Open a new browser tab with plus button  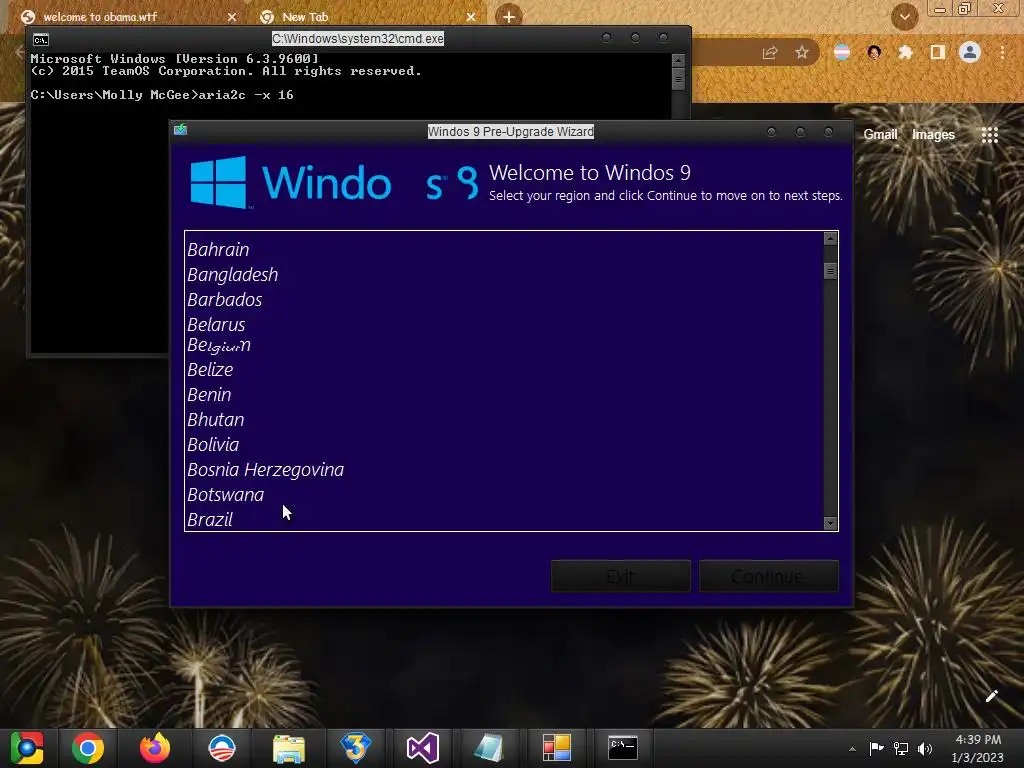[509, 17]
